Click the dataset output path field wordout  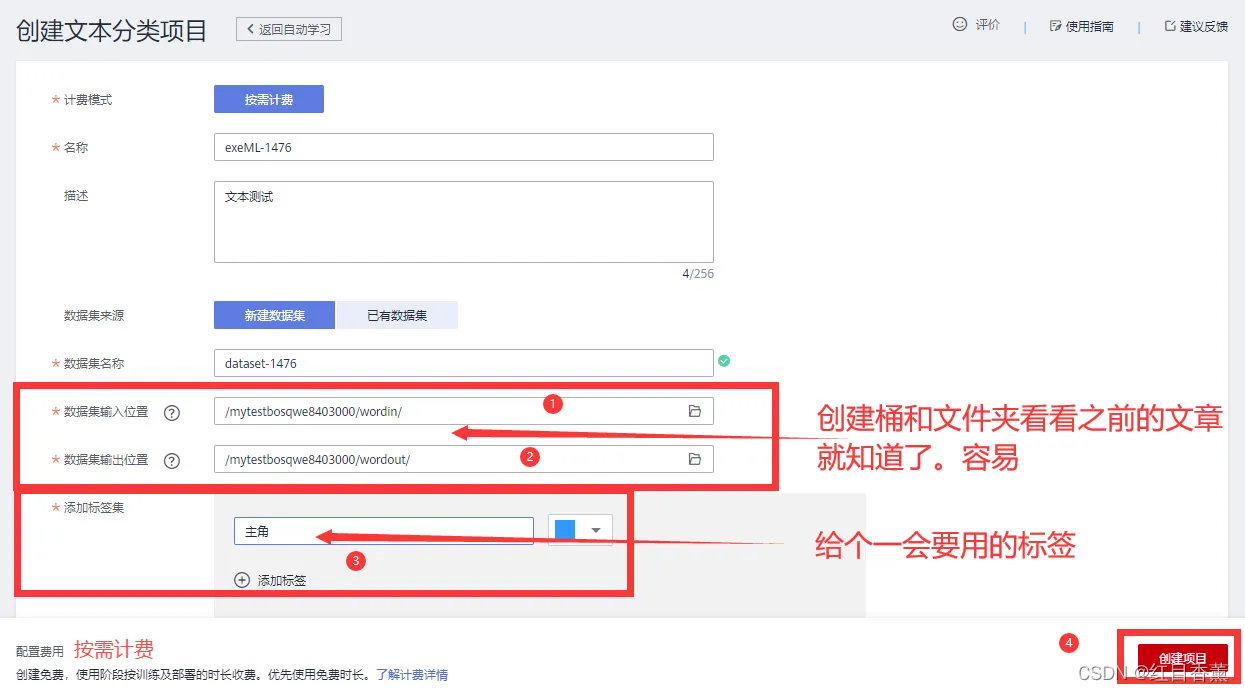point(464,459)
